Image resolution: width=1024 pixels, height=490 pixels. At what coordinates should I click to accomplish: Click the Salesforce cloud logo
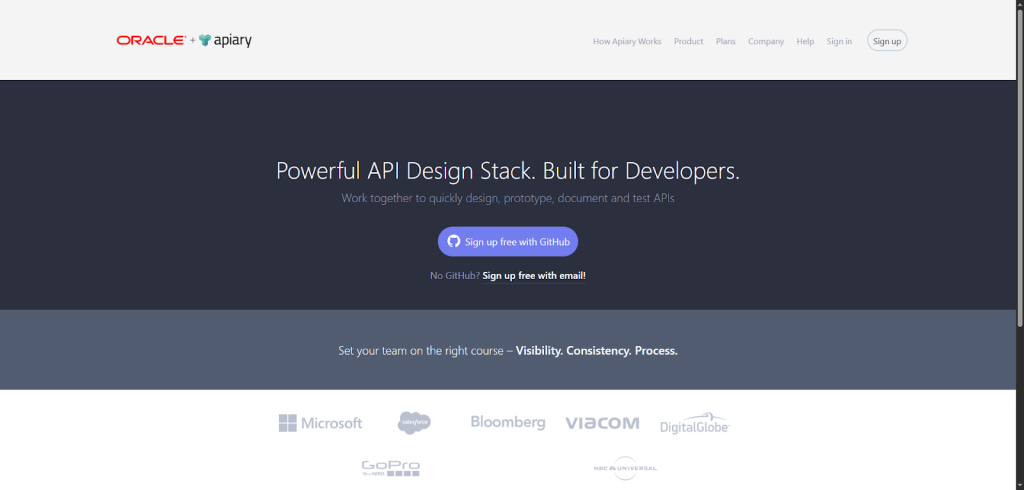[414, 423]
